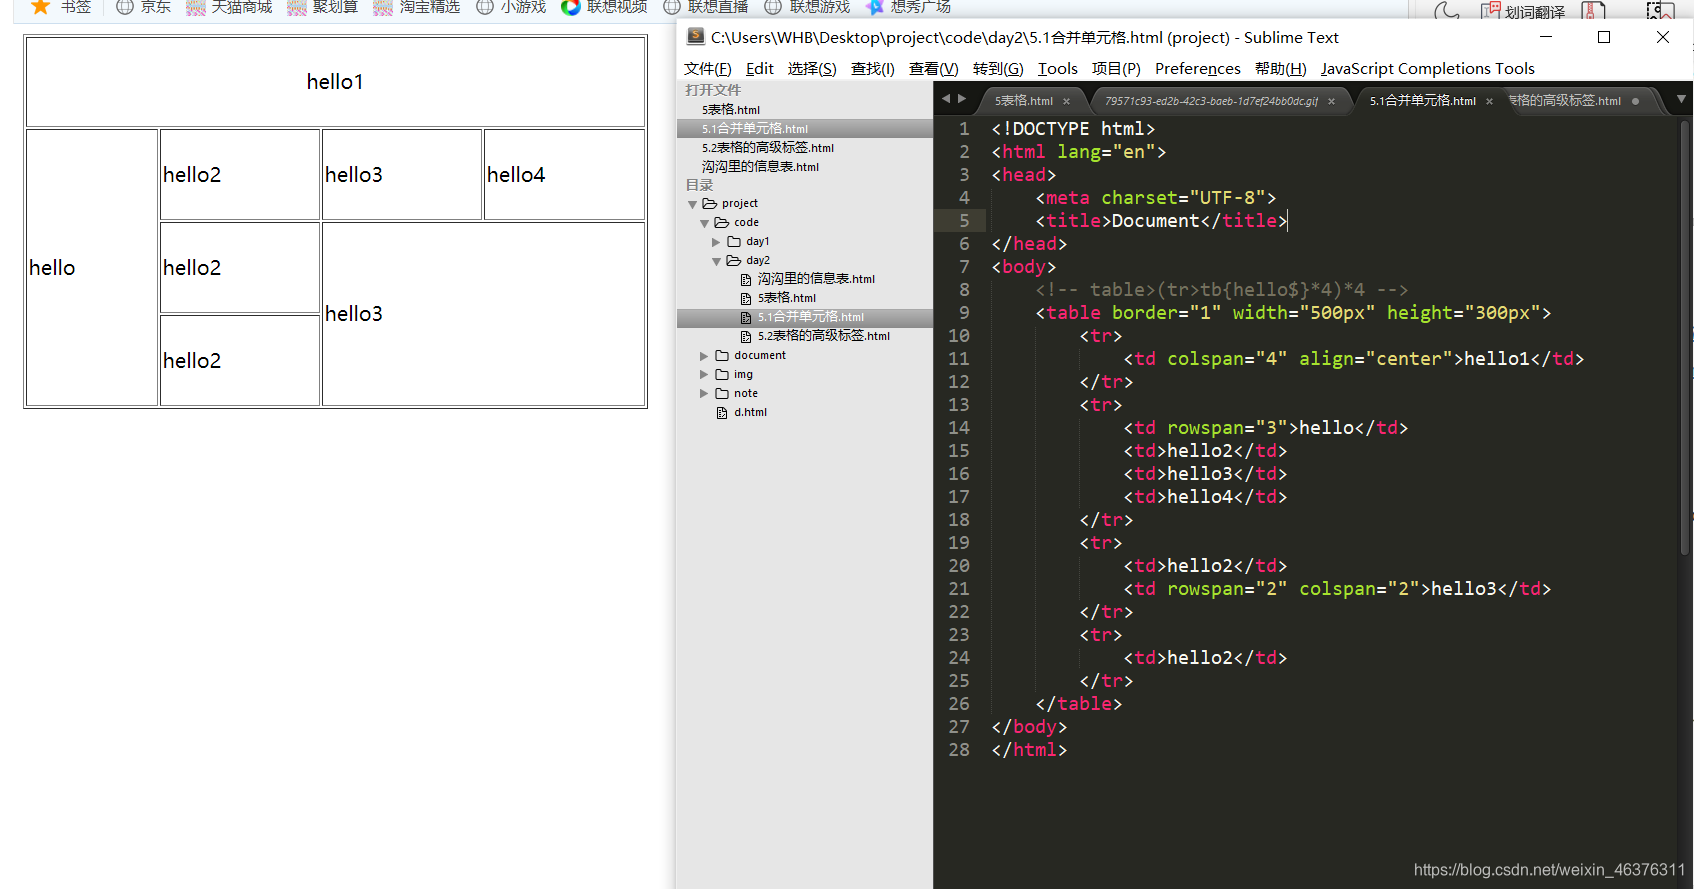Select 5.2表格的高级标签.html in open files list

(x=768, y=148)
